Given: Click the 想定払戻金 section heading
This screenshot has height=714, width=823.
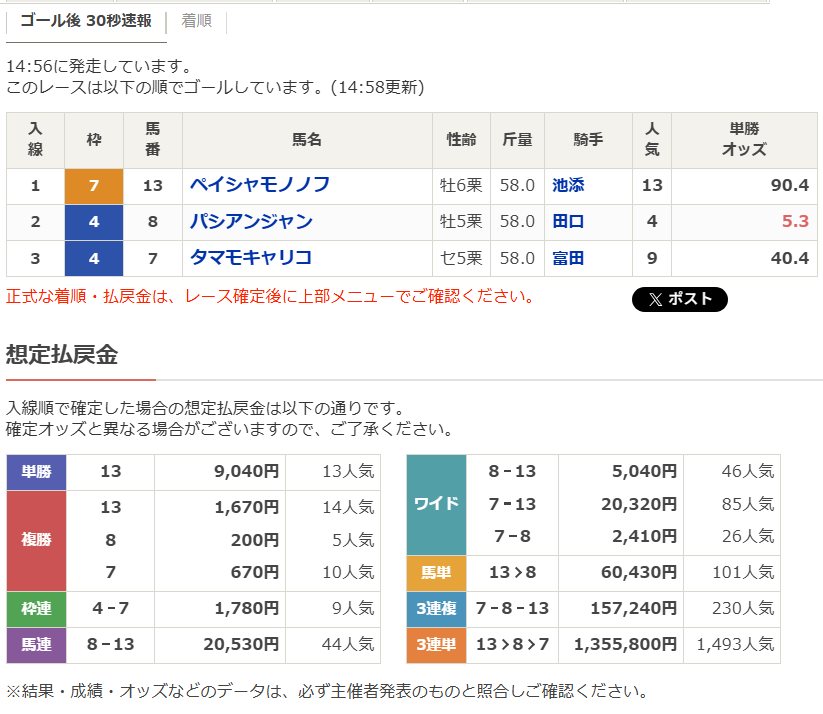Looking at the screenshot, I should click(x=62, y=355).
